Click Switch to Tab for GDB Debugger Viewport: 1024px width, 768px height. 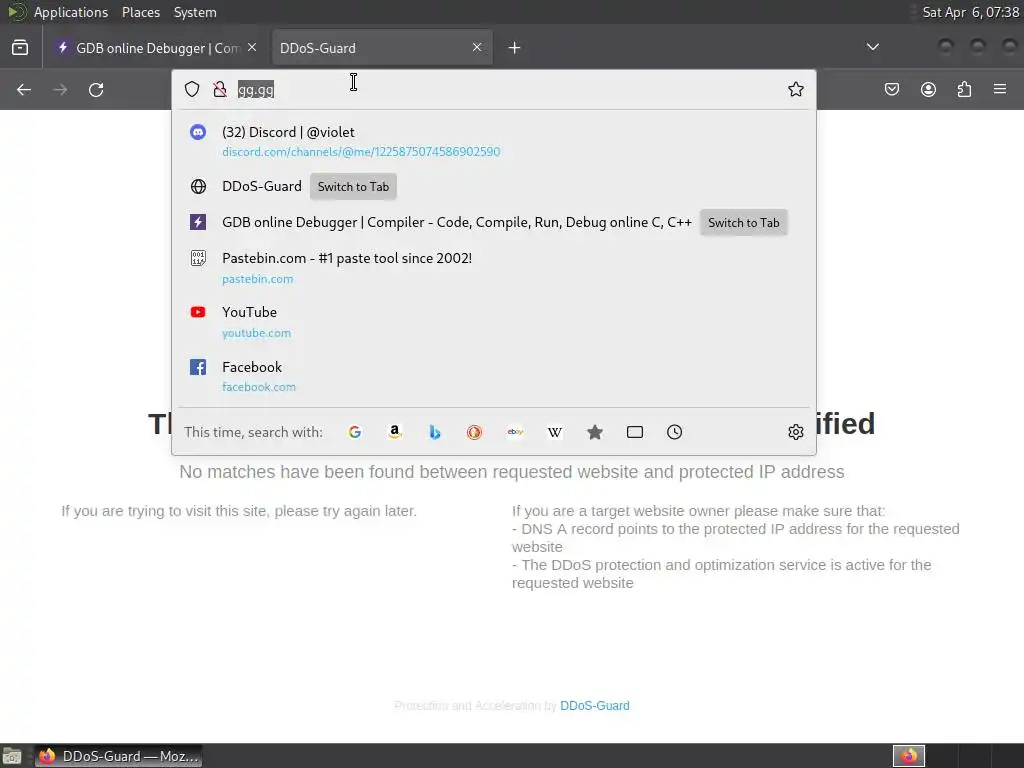pos(744,223)
